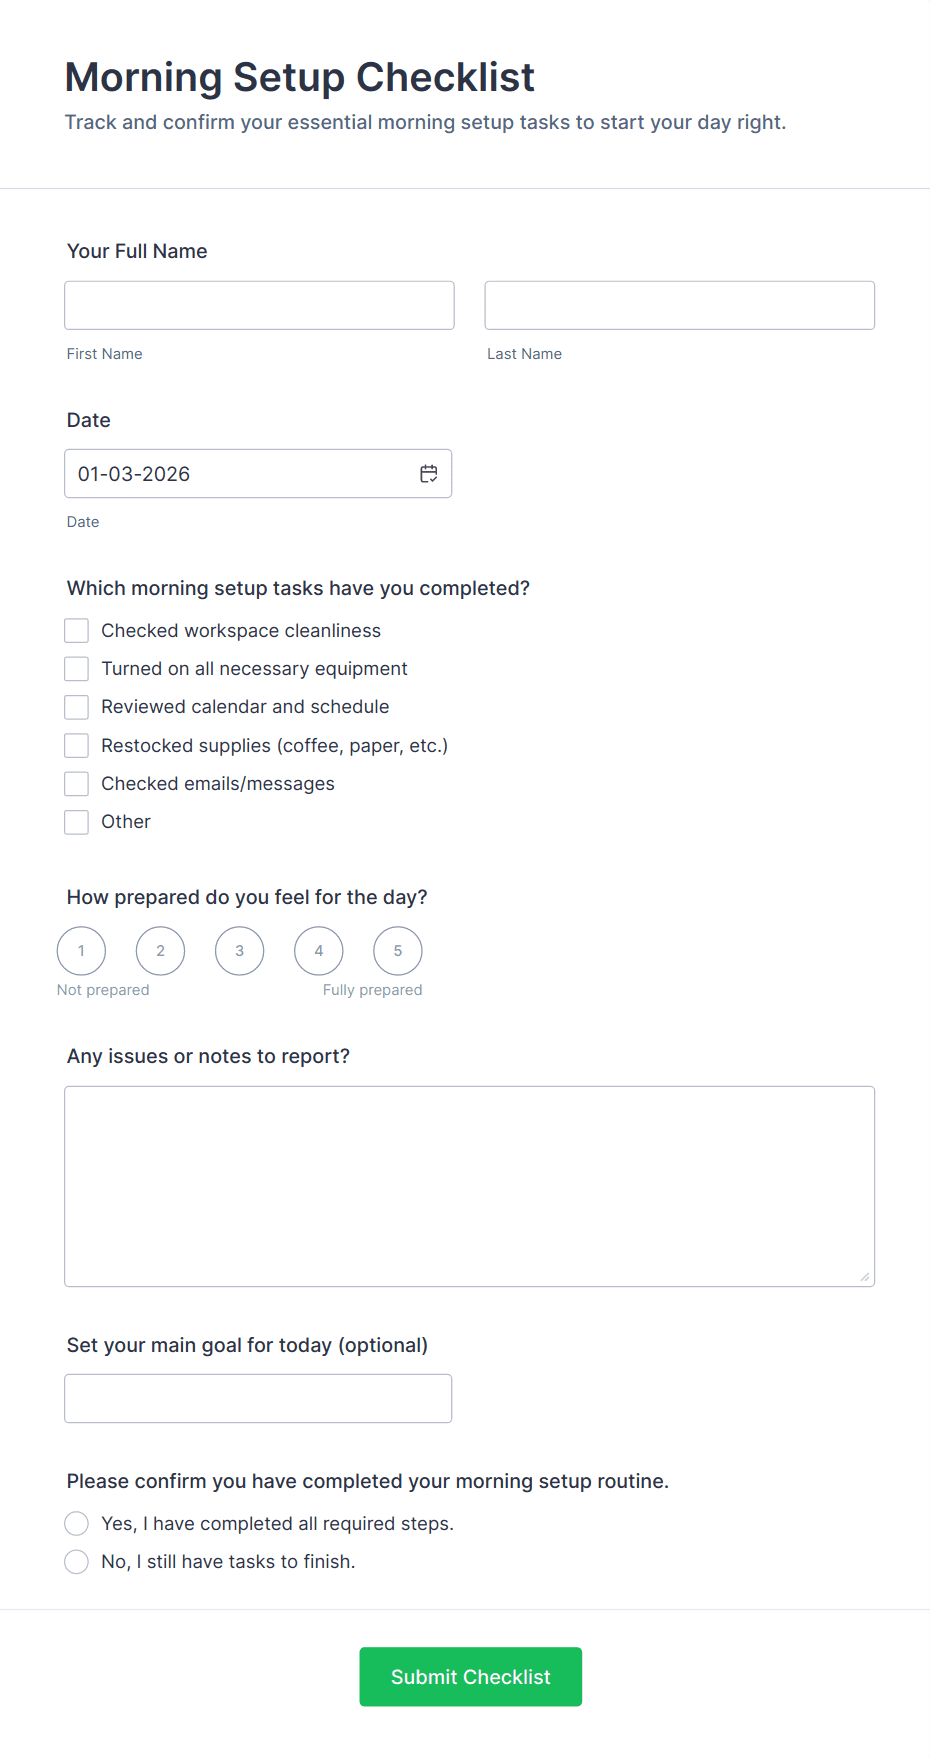Click the issues or notes text area
930x1756 pixels.
click(469, 1186)
